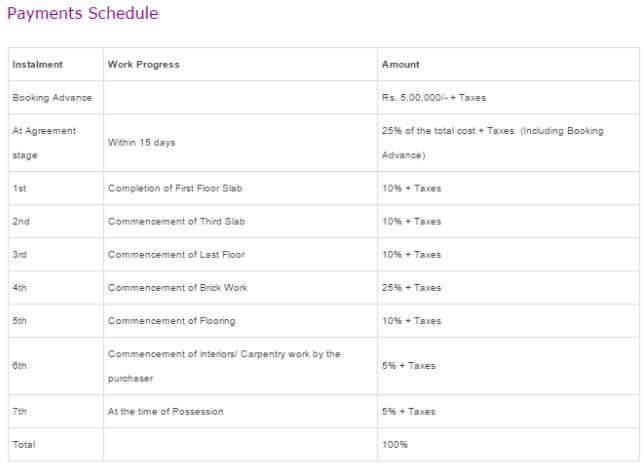This screenshot has height=470, width=644.
Task: Select the 25% + Taxes amount for 4th instalment
Action: (x=411, y=288)
